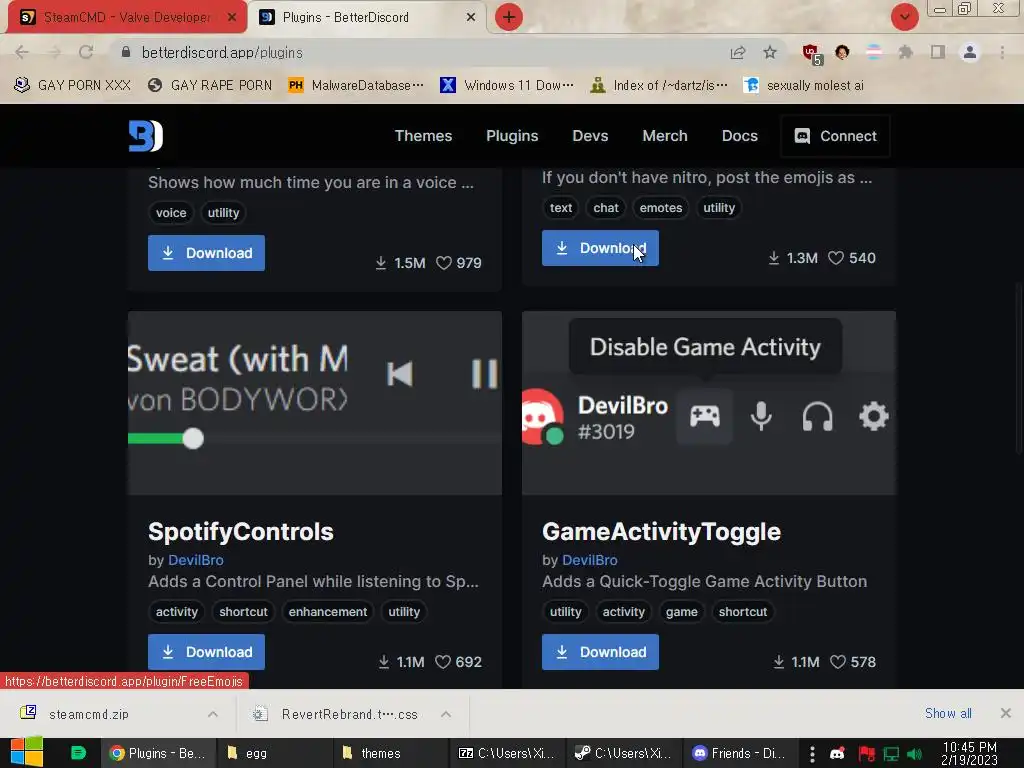Click the volume tray icon
The width and height of the screenshot is (1024, 768).
pyautogui.click(x=914, y=754)
